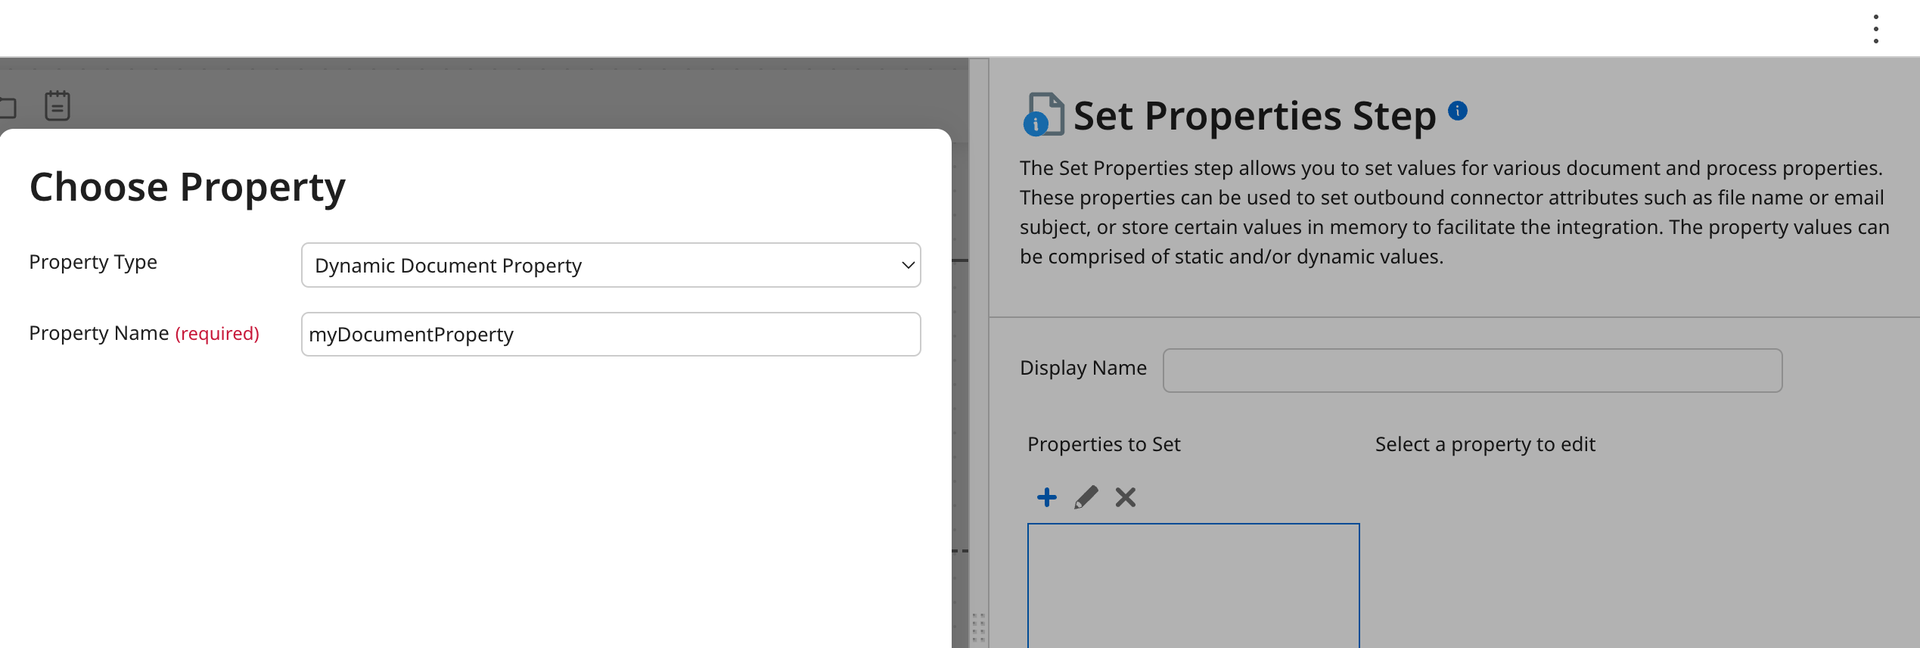This screenshot has width=1920, height=648.
Task: Click the Display Name input field
Action: pyautogui.click(x=1472, y=370)
